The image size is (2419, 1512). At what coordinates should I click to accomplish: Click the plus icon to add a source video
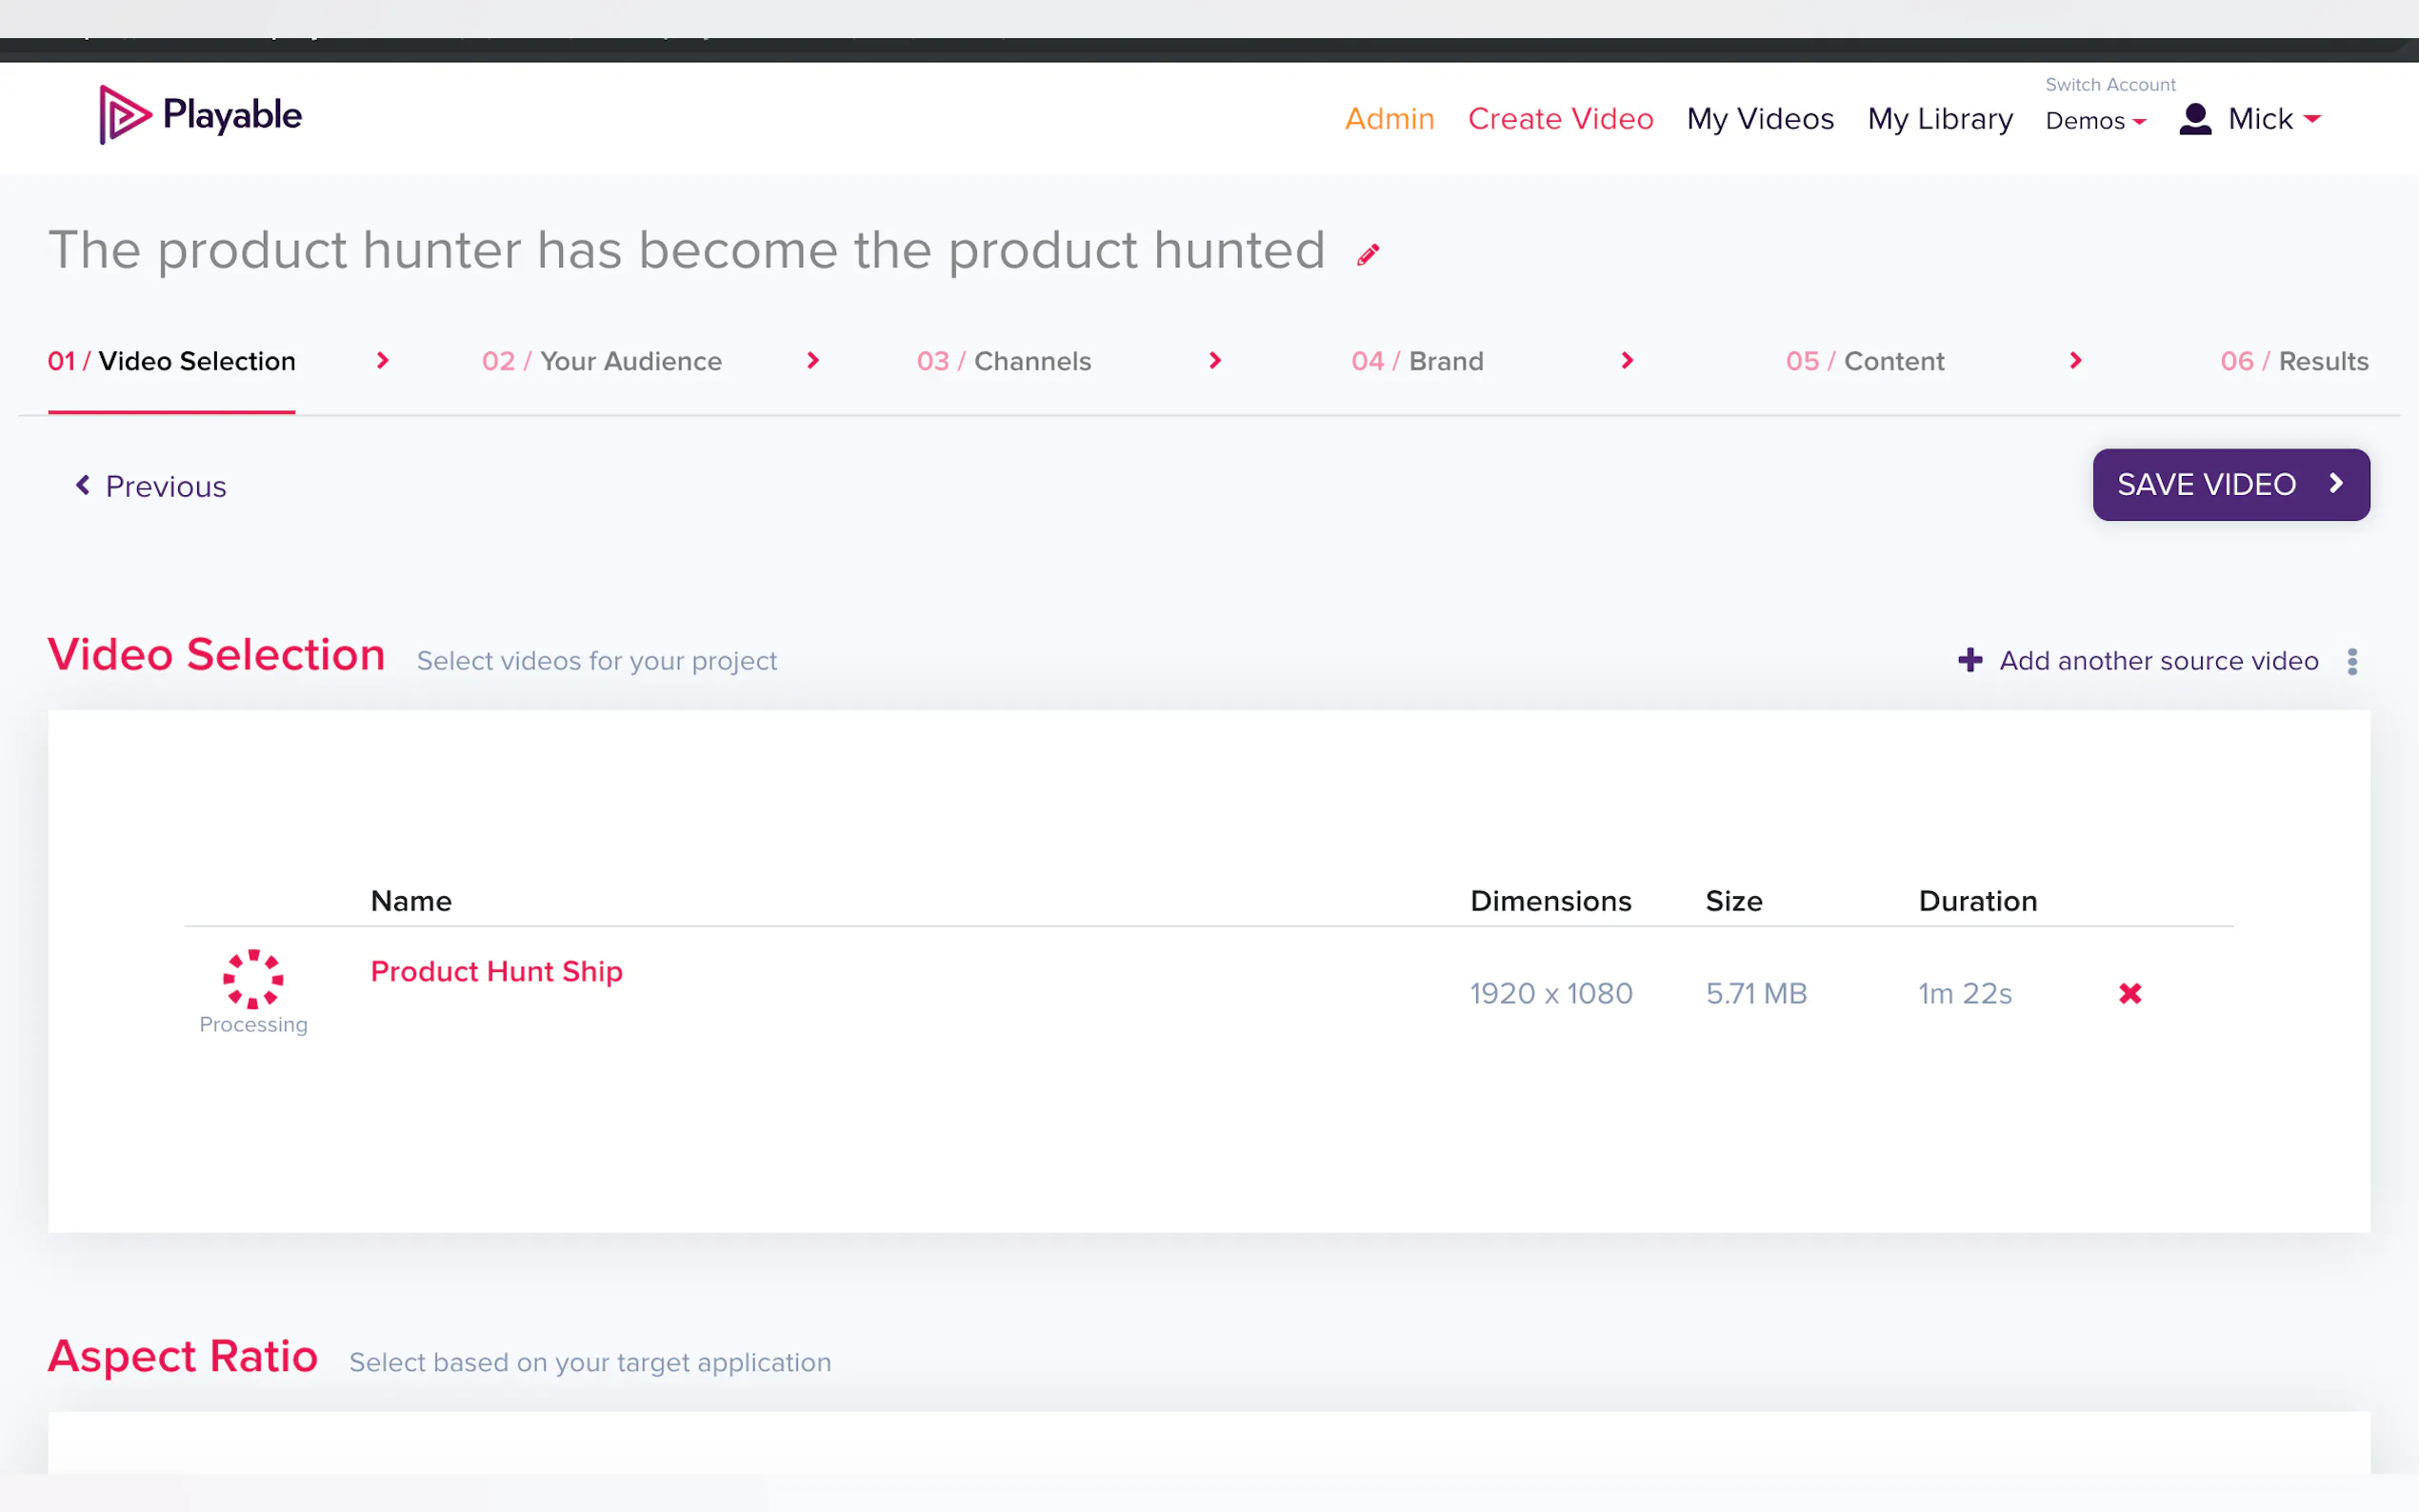click(1969, 660)
